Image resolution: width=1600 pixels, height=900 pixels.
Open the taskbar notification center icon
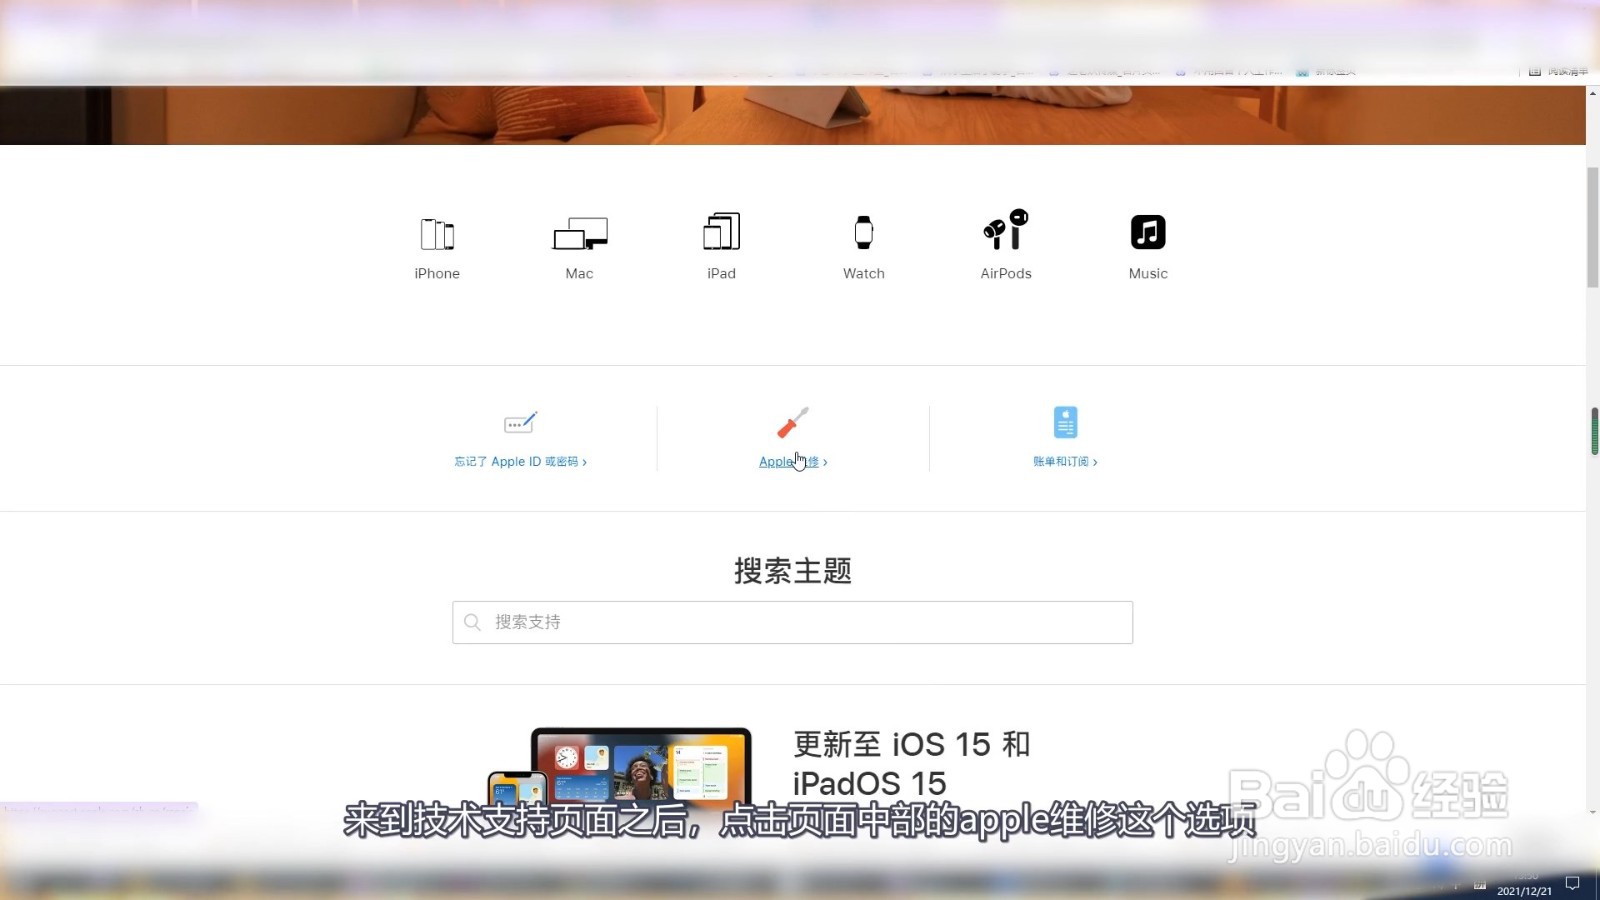point(1572,883)
